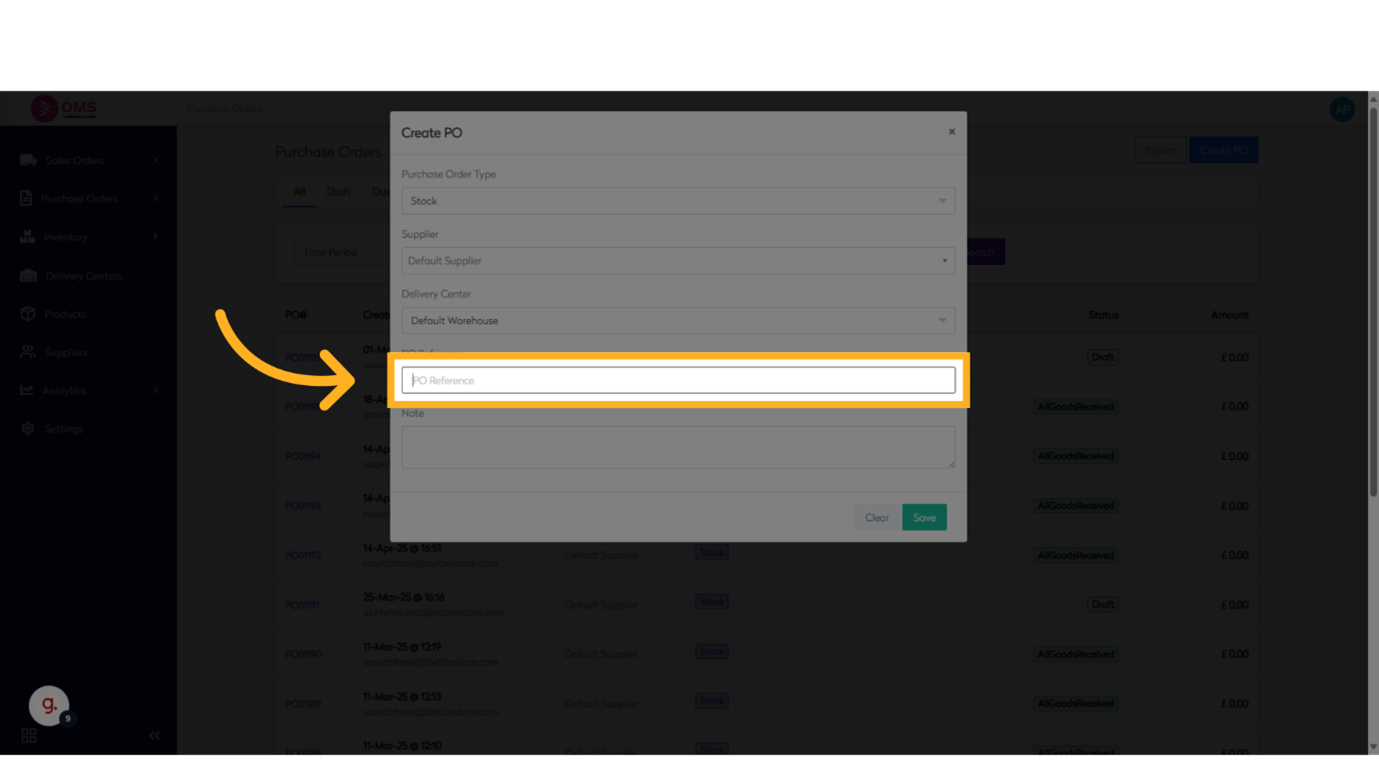
Task: Click the Suppliers people icon
Action: (x=27, y=352)
